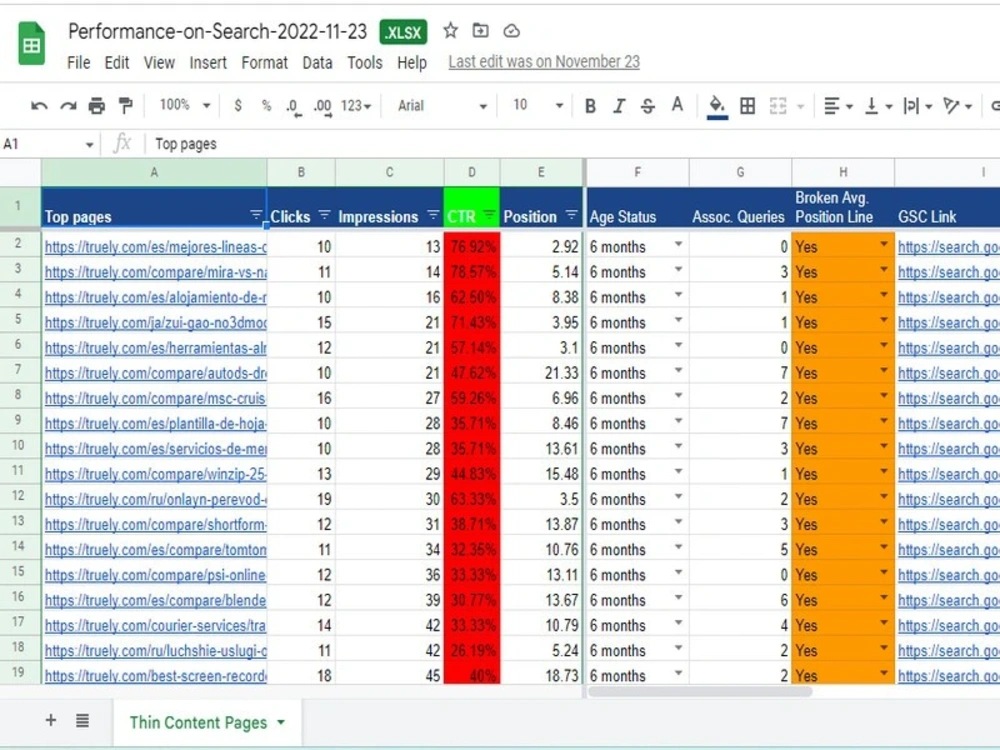Toggle the Position column filter
This screenshot has width=1000, height=750.
click(x=571, y=215)
